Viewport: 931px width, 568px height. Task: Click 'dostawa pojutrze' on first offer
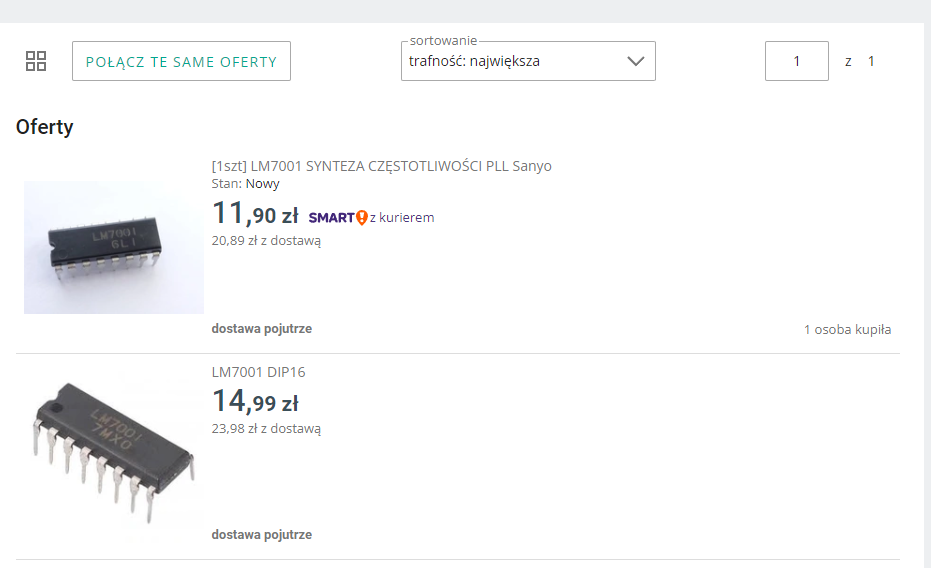[262, 329]
